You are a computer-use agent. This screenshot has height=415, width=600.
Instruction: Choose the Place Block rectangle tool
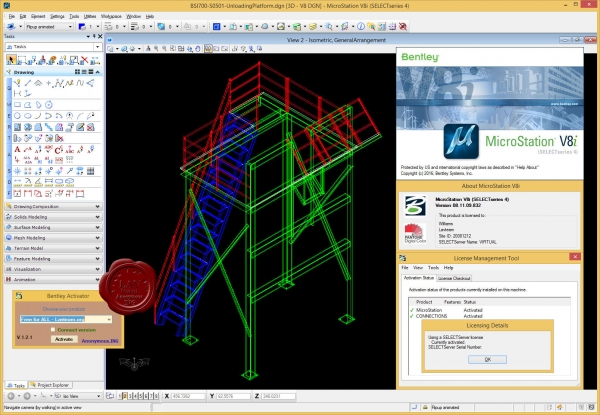point(17,105)
